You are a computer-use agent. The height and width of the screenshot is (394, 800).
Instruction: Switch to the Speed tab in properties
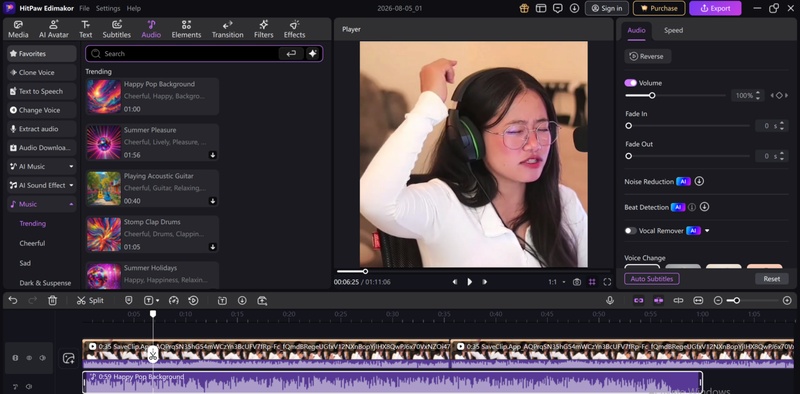pos(673,30)
